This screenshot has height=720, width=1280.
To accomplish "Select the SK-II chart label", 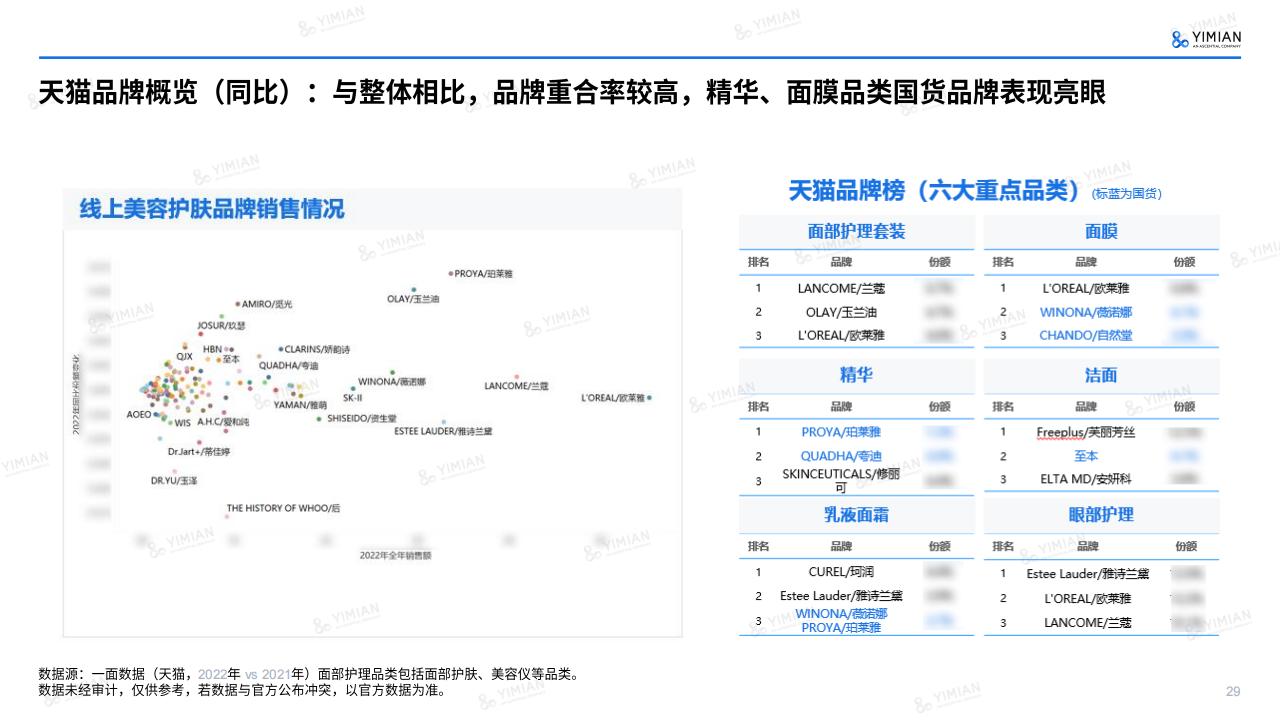I will [352, 397].
